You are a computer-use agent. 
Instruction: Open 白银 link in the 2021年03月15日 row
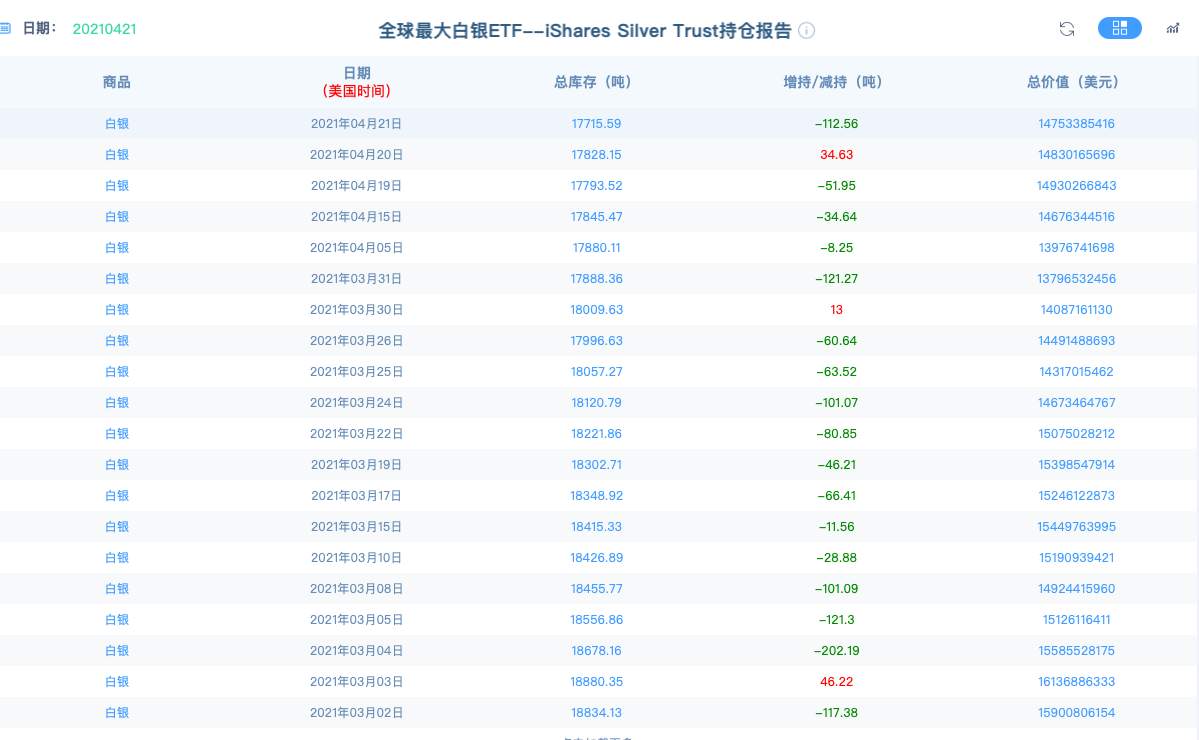click(117, 527)
